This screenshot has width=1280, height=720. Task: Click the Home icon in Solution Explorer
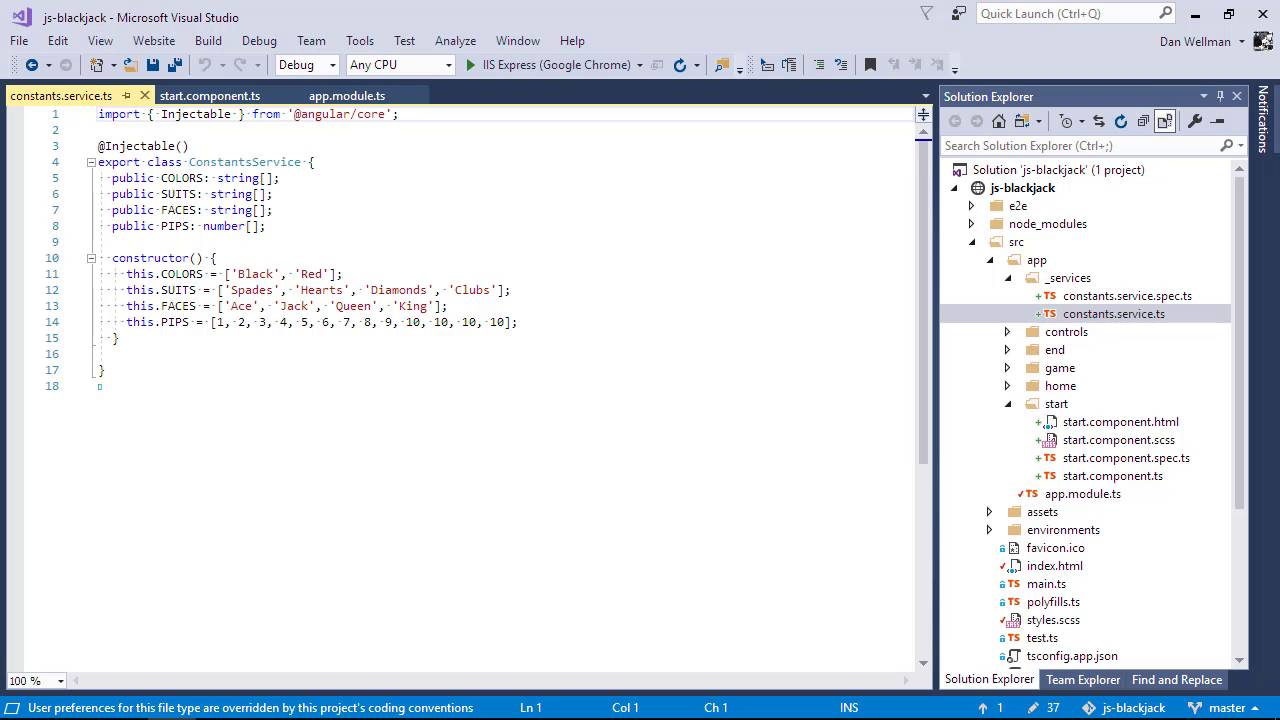point(998,121)
